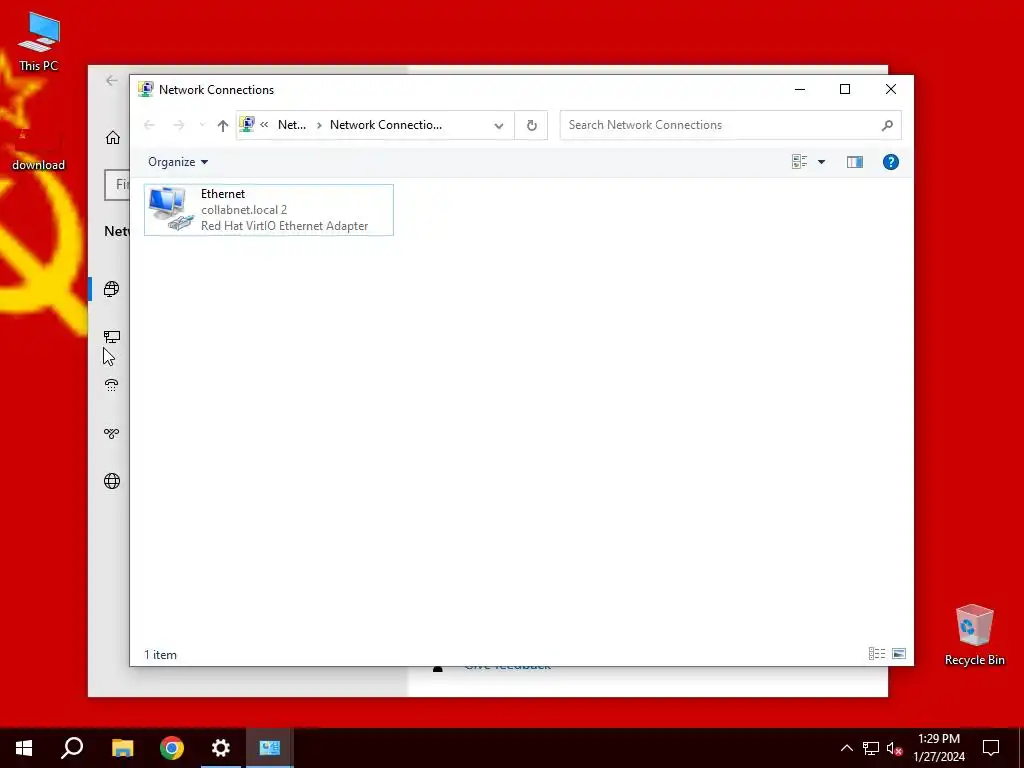Open Home in Settings window
The width and height of the screenshot is (1024, 768).
[x=113, y=138]
